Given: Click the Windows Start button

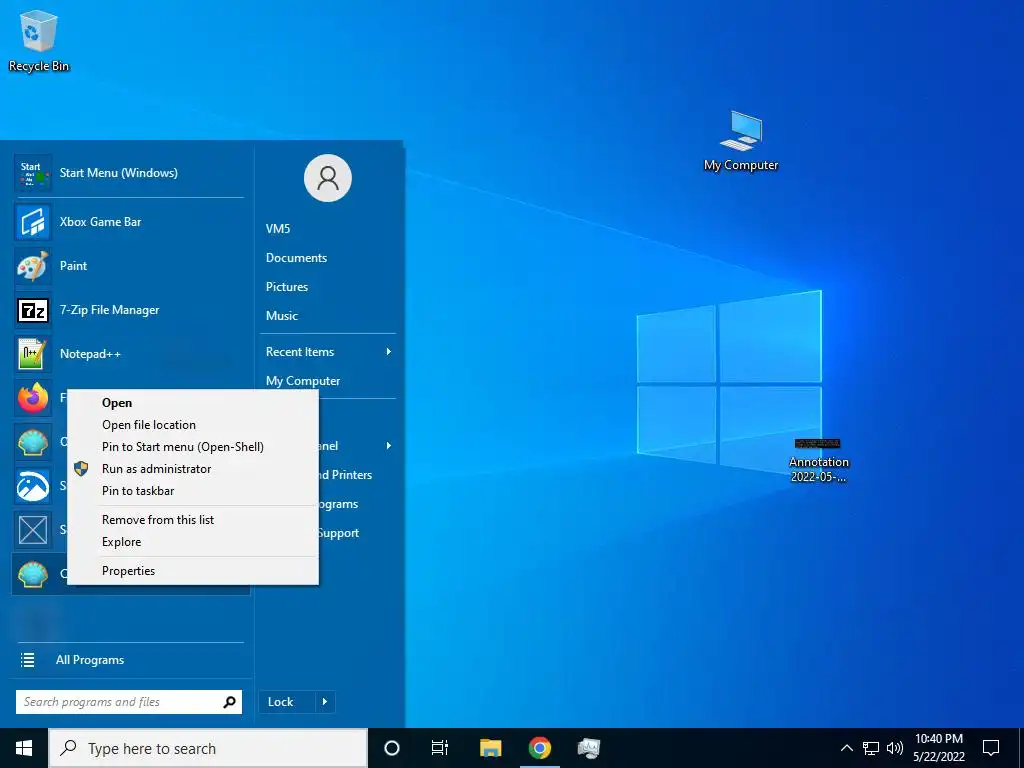Looking at the screenshot, I should (24, 748).
